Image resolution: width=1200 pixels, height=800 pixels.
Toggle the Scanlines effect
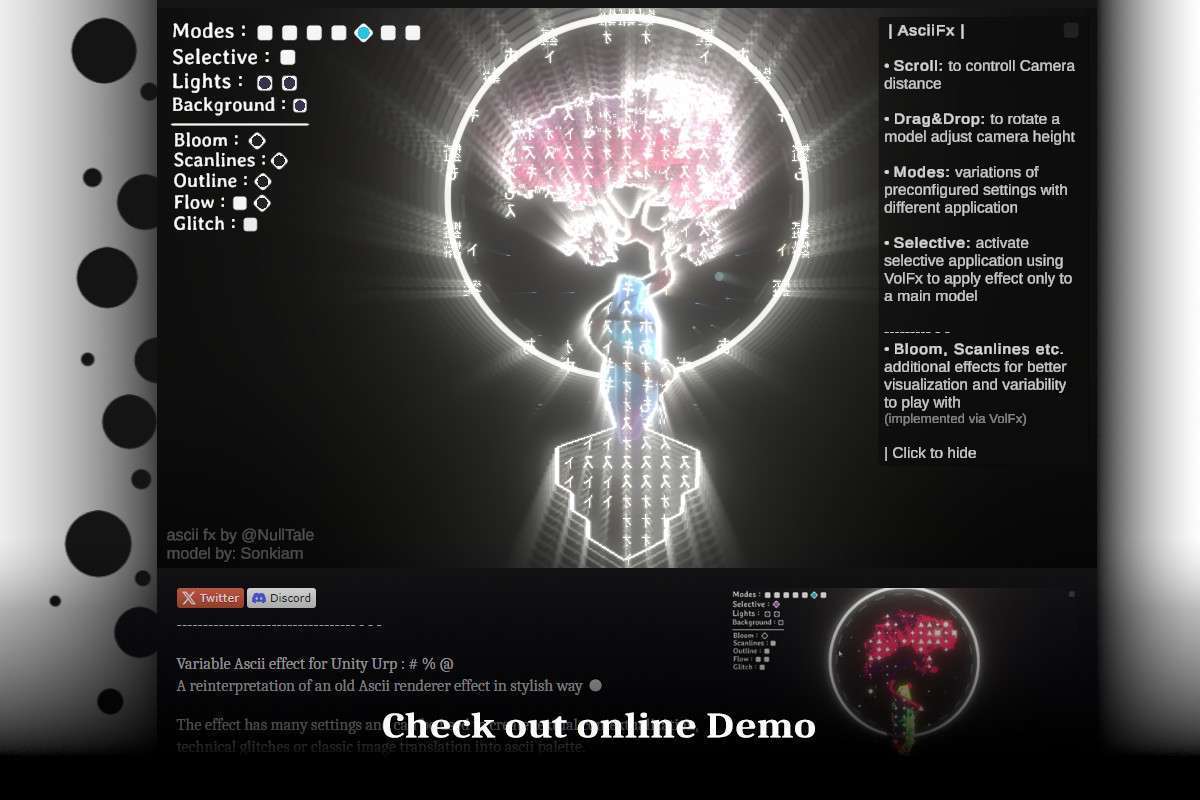[x=280, y=161]
